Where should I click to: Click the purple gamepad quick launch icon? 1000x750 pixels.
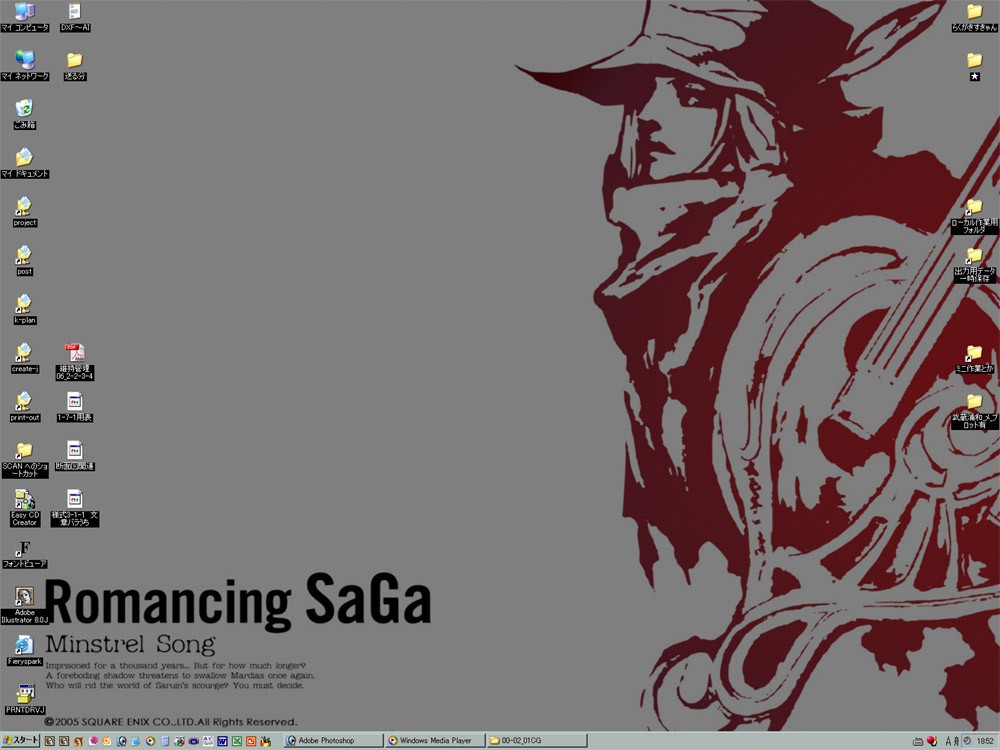(x=193, y=741)
